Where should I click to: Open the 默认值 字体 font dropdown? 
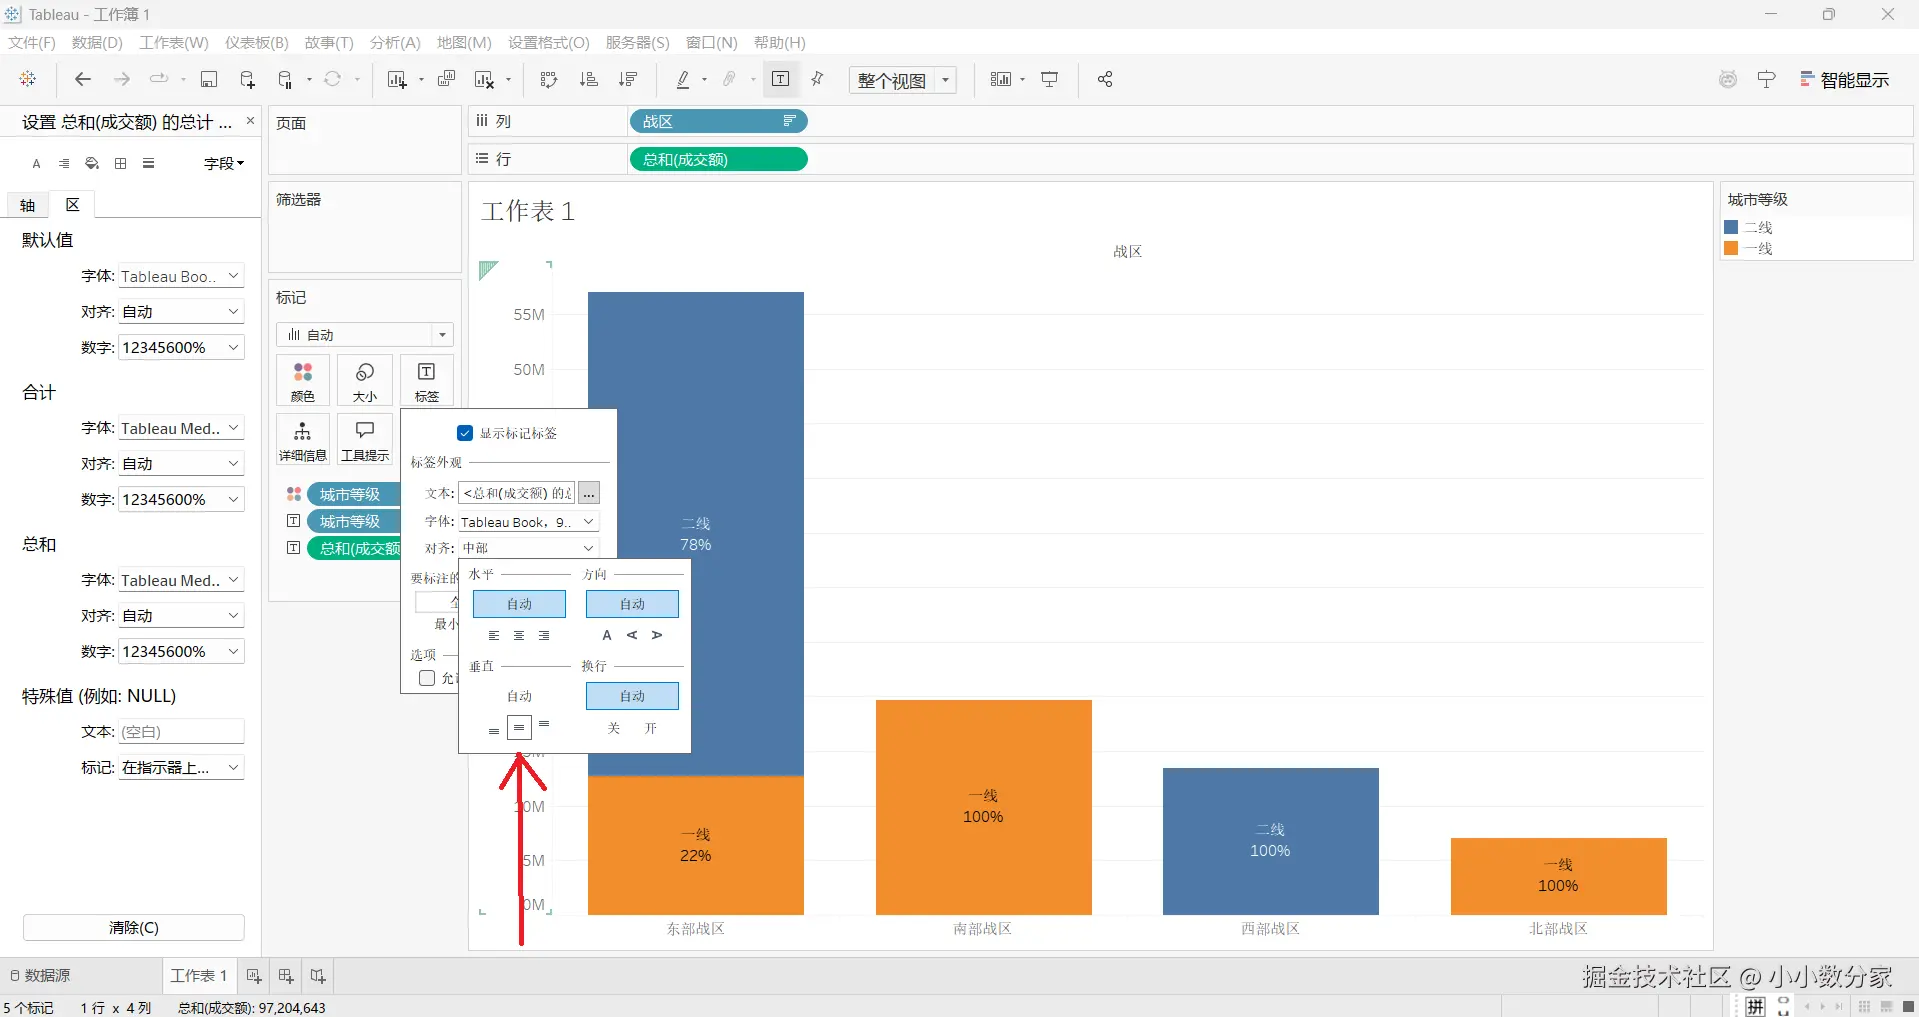(x=182, y=276)
